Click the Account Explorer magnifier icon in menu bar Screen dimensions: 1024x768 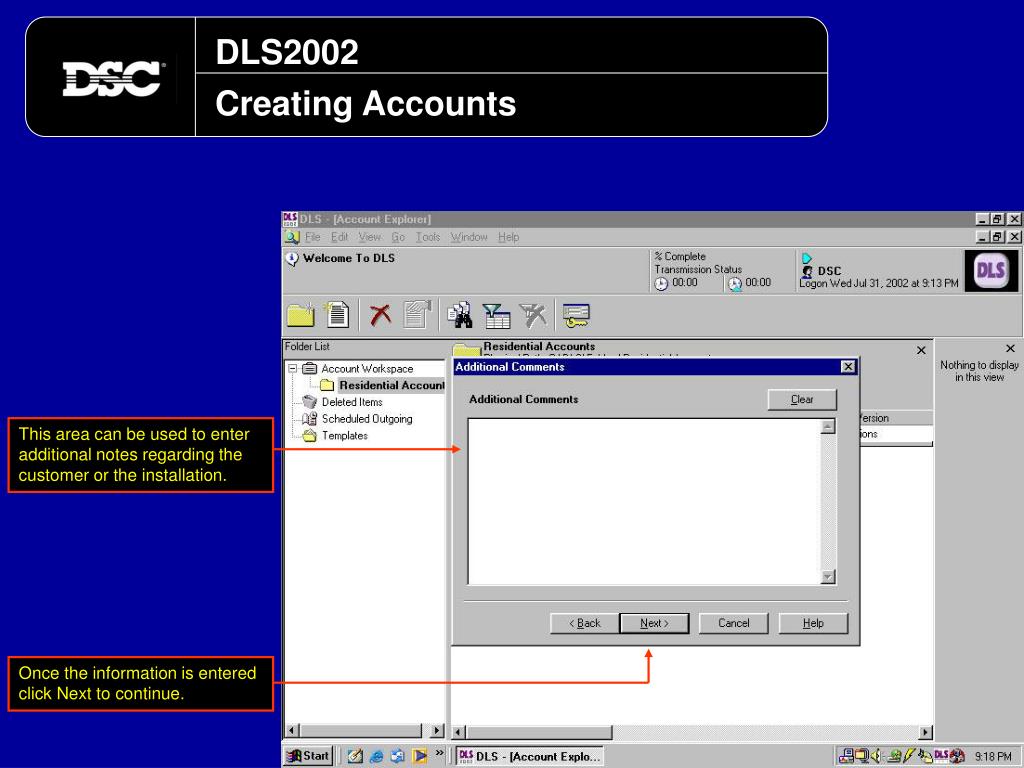coord(292,237)
